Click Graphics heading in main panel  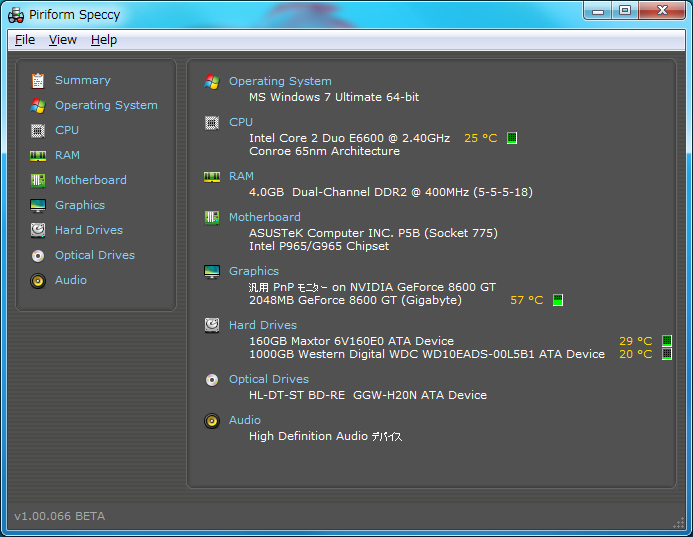[x=254, y=271]
